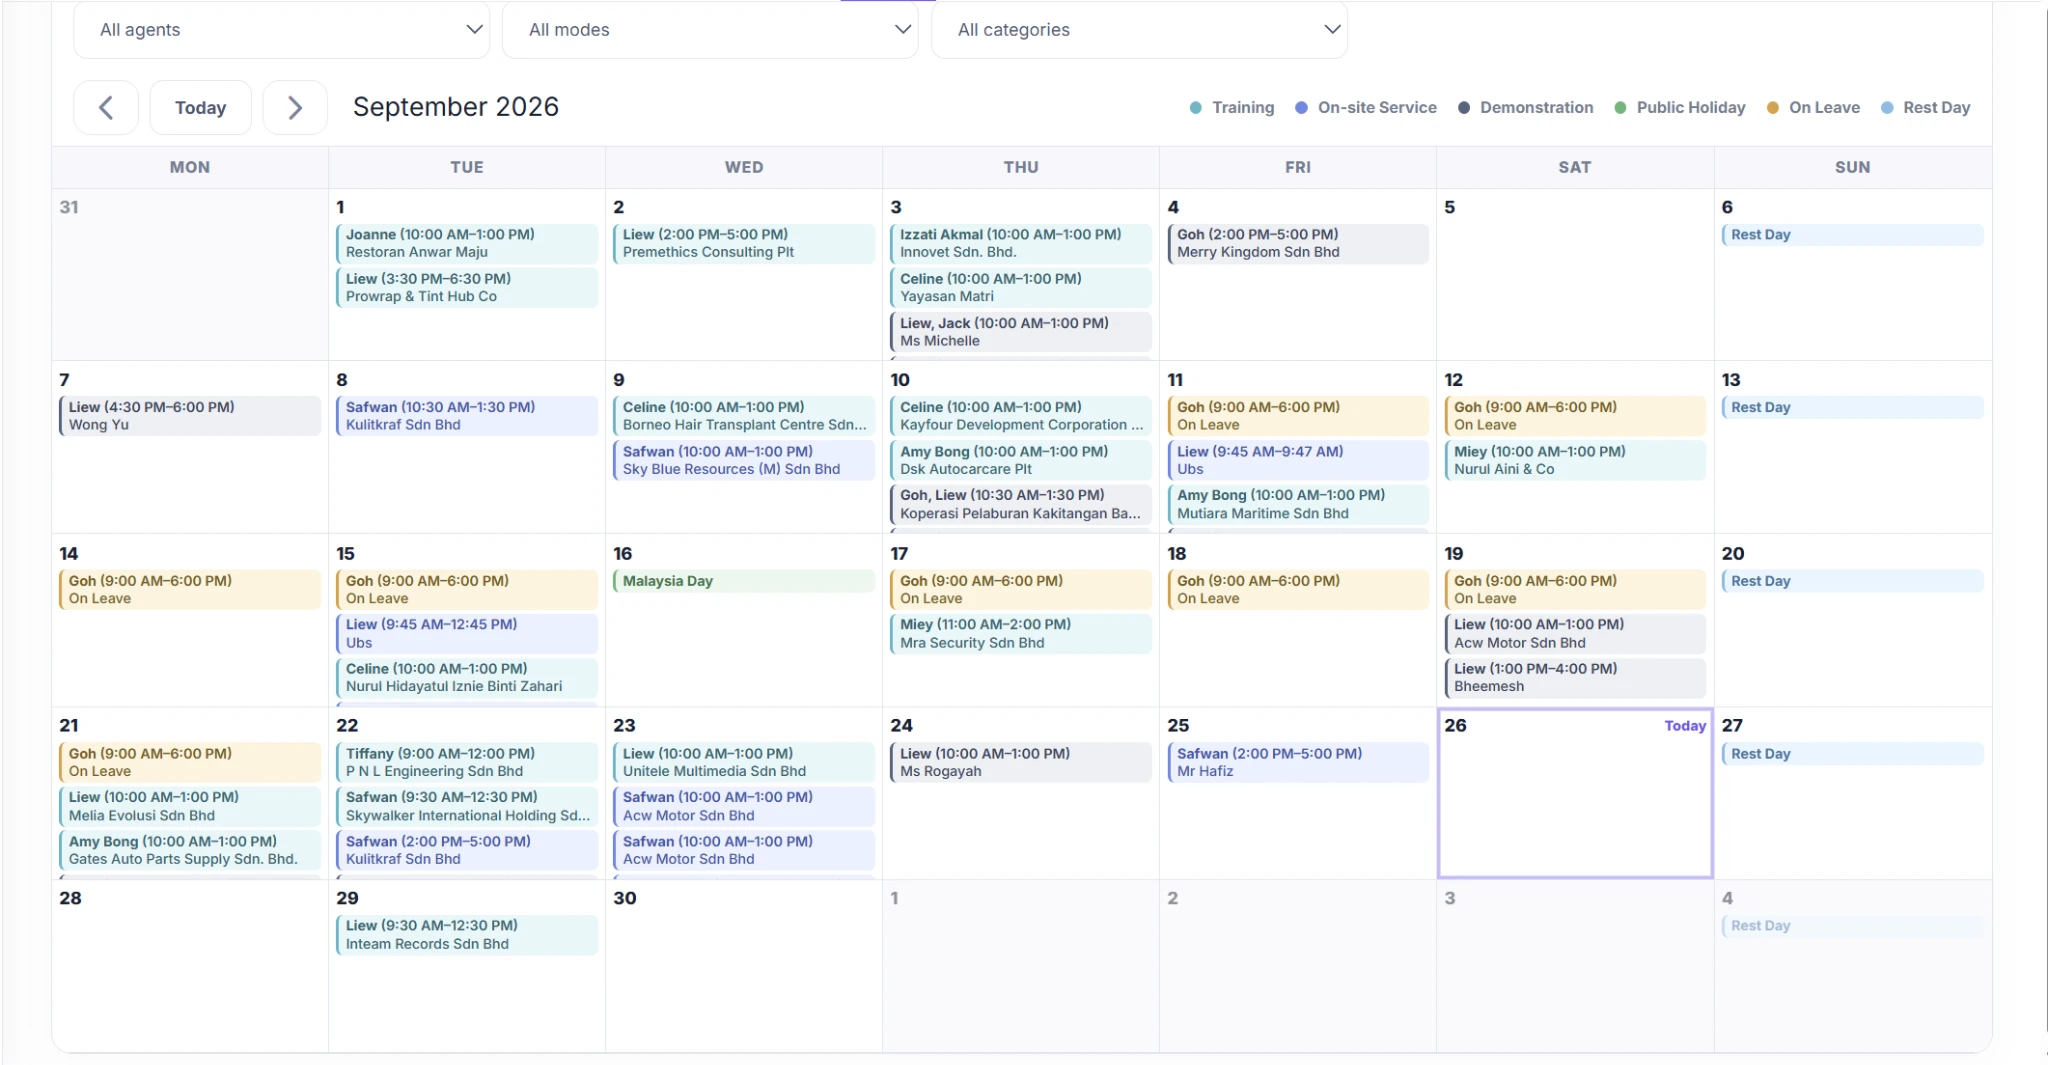Open Tiffany's P N L Engineering event

(467, 763)
